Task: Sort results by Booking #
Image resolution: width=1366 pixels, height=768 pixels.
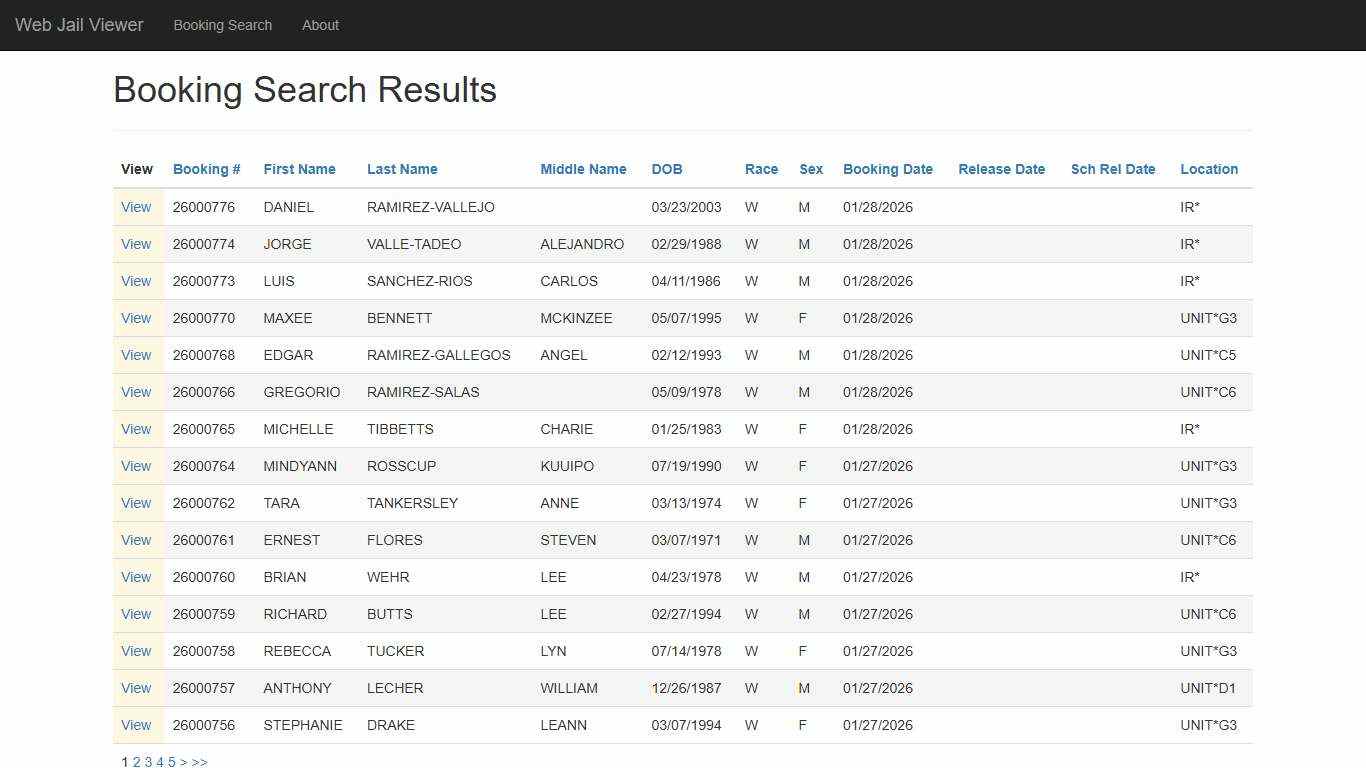Action: (x=206, y=169)
